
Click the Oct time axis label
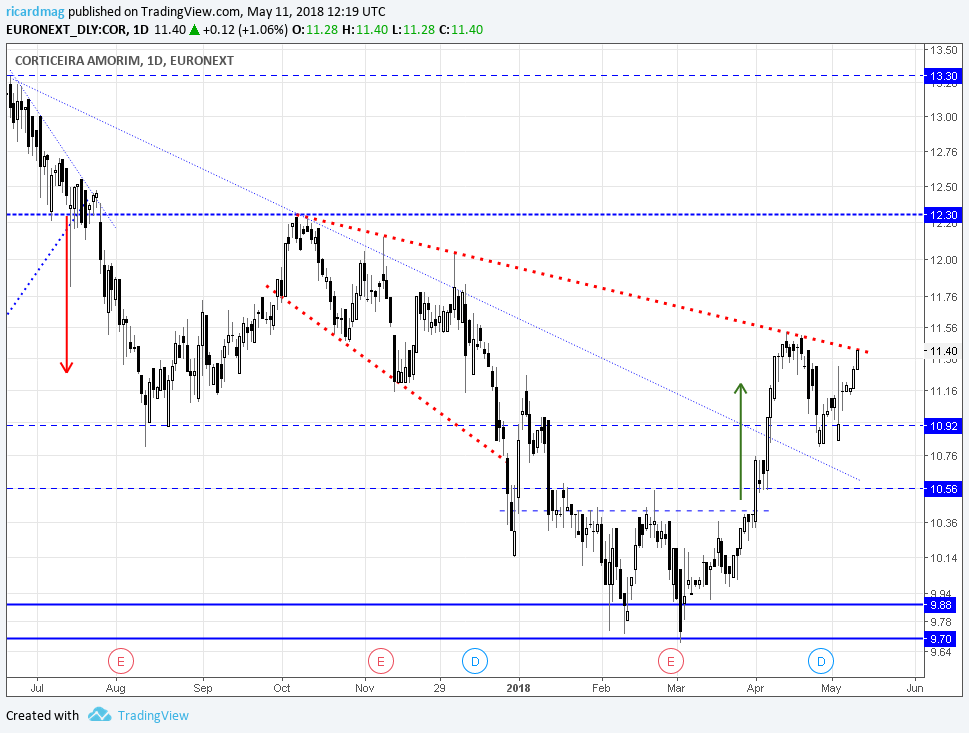[282, 688]
